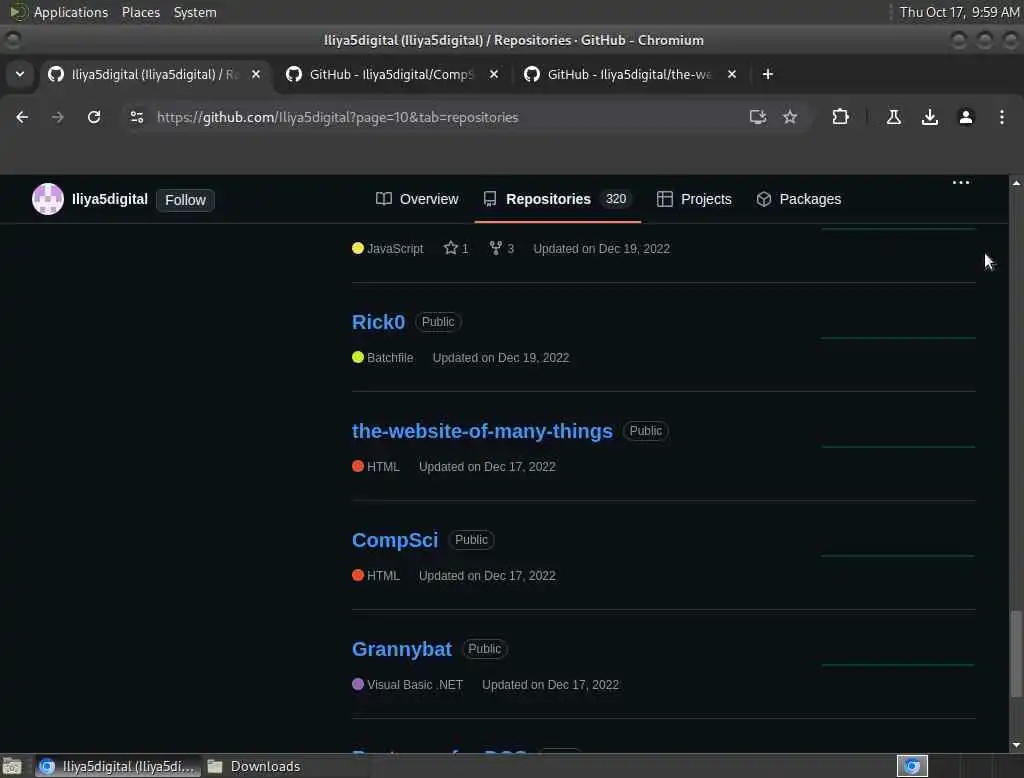This screenshot has height=778, width=1024.
Task: Click the Public badge next to Grannybat
Action: [485, 649]
